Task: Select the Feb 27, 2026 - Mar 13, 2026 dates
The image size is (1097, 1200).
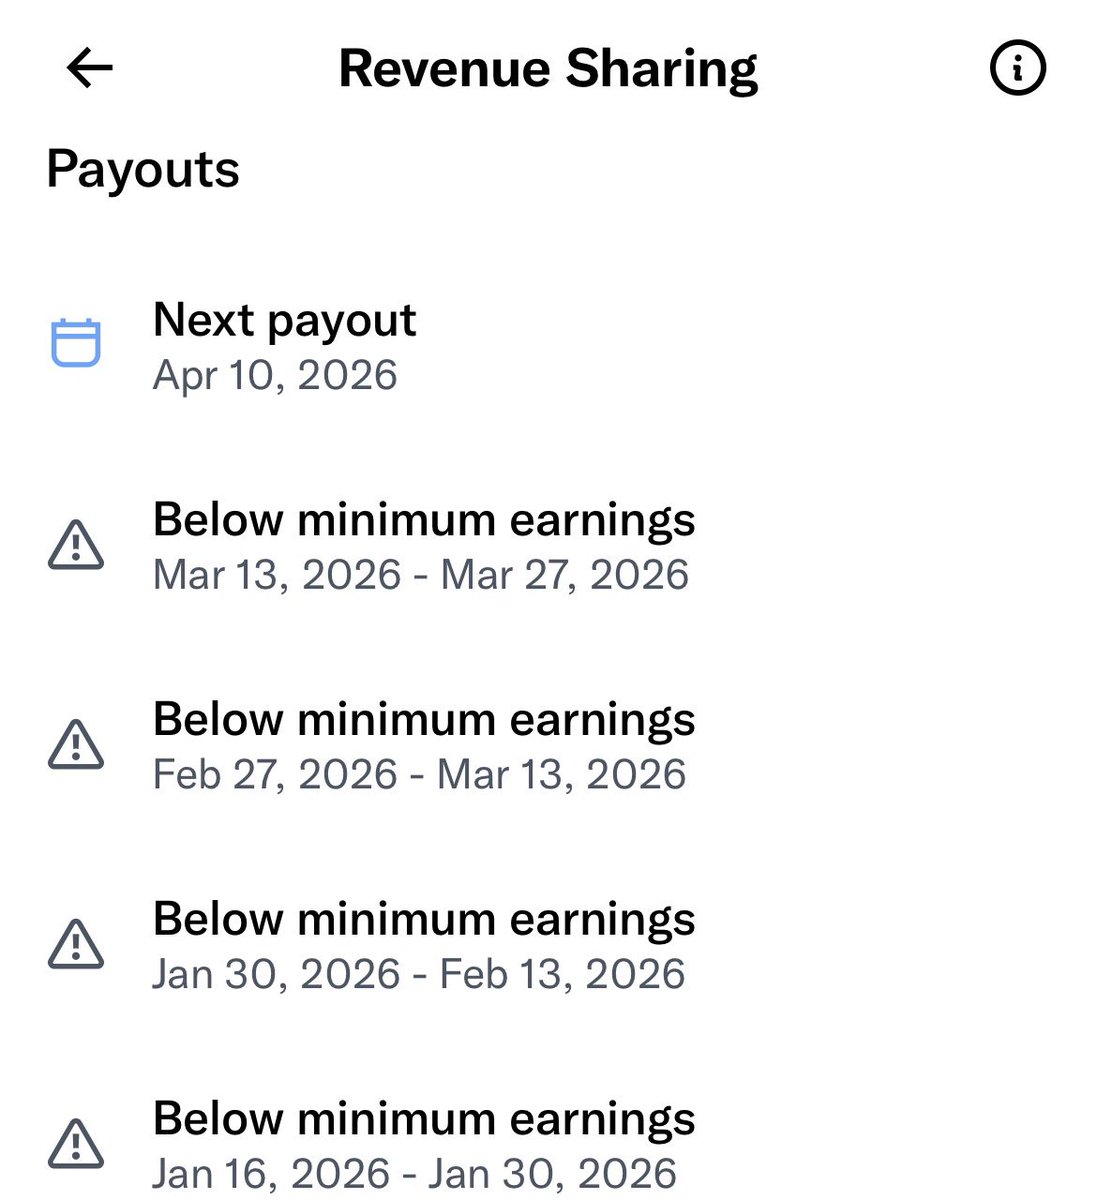Action: [x=420, y=775]
